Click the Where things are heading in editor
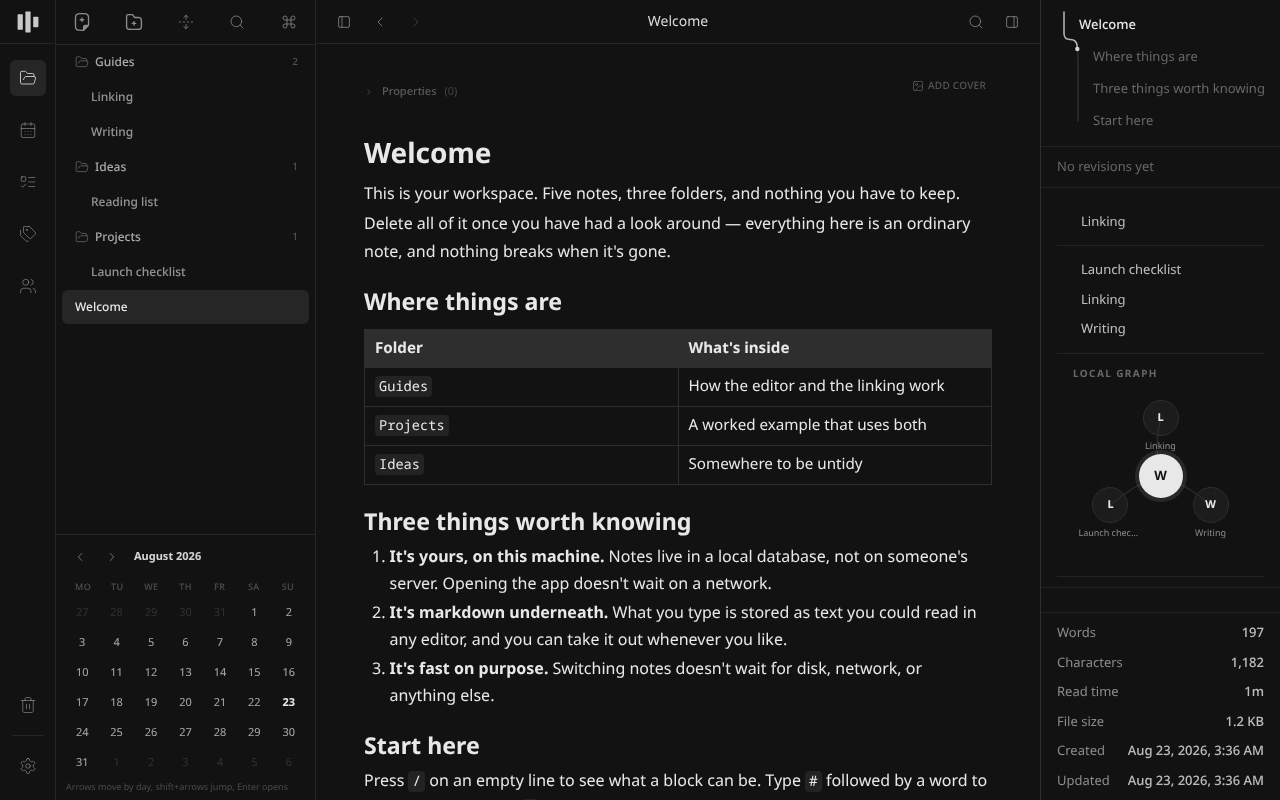The width and height of the screenshot is (1280, 800). [x=463, y=302]
